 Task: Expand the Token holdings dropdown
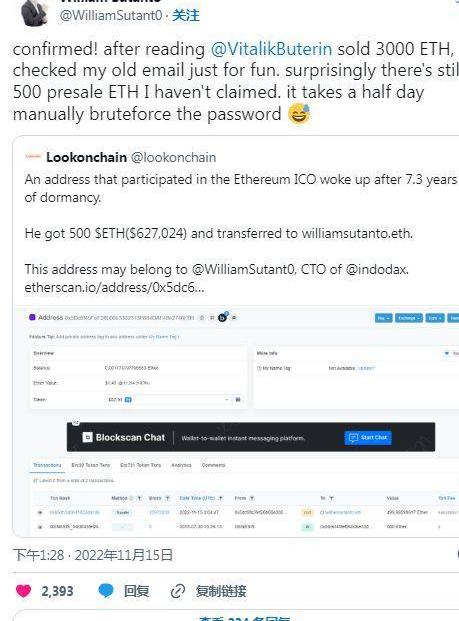[168, 400]
